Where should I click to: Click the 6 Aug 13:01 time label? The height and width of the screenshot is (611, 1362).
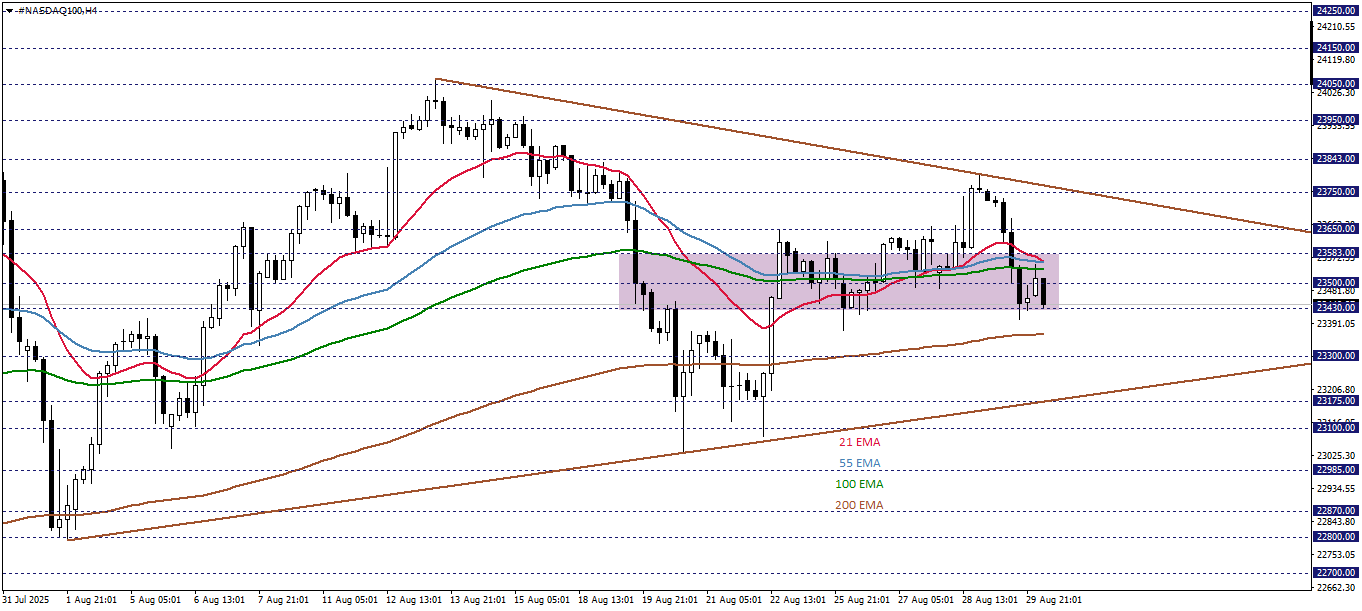click(219, 600)
